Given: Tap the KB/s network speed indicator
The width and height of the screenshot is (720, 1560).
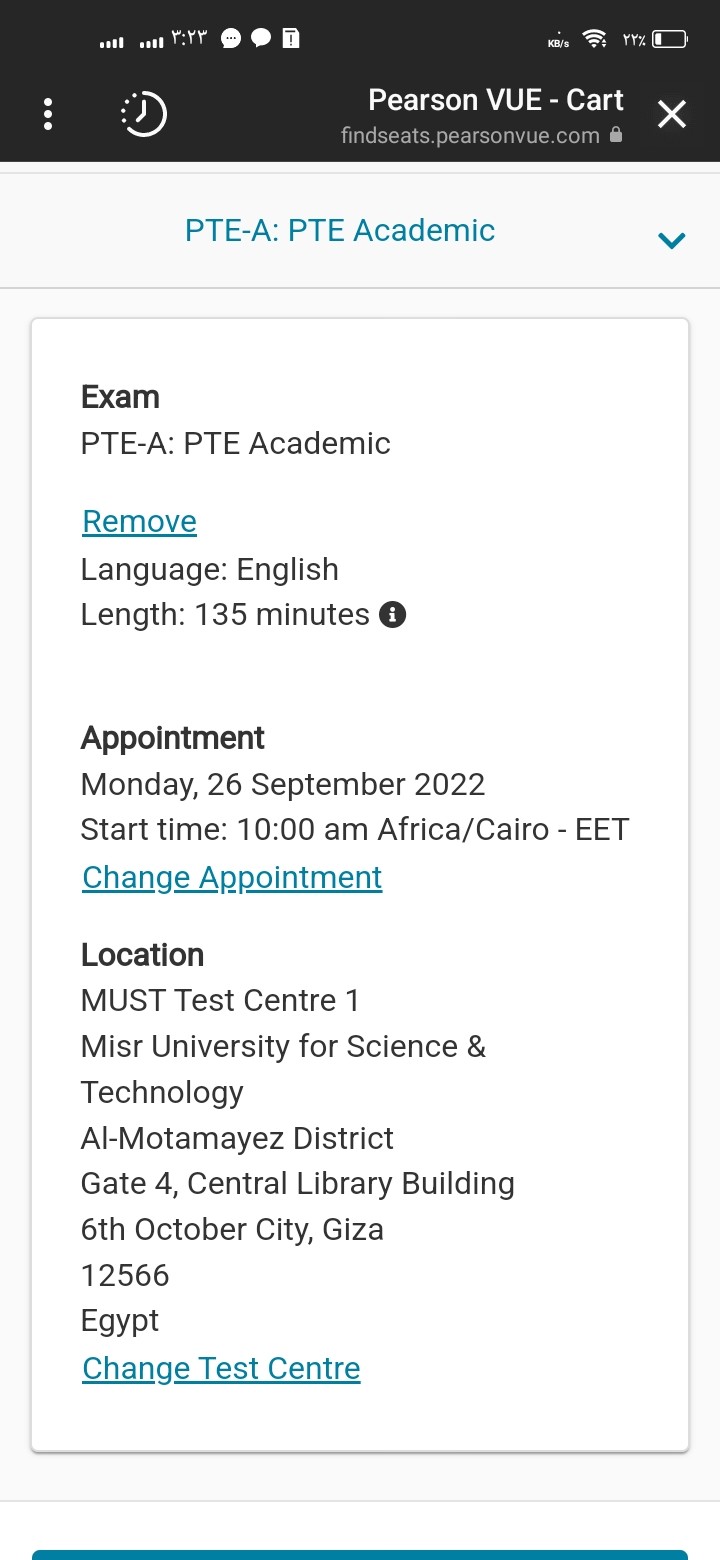Looking at the screenshot, I should pyautogui.click(x=558, y=41).
